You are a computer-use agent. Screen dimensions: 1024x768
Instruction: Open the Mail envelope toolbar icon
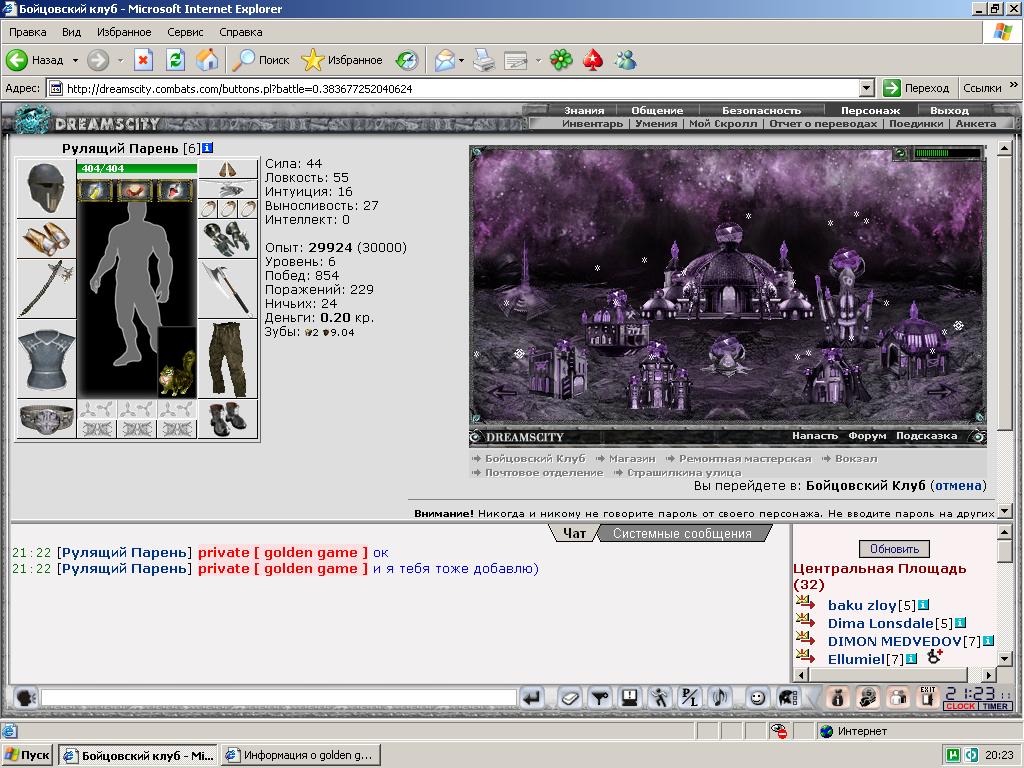[445, 60]
